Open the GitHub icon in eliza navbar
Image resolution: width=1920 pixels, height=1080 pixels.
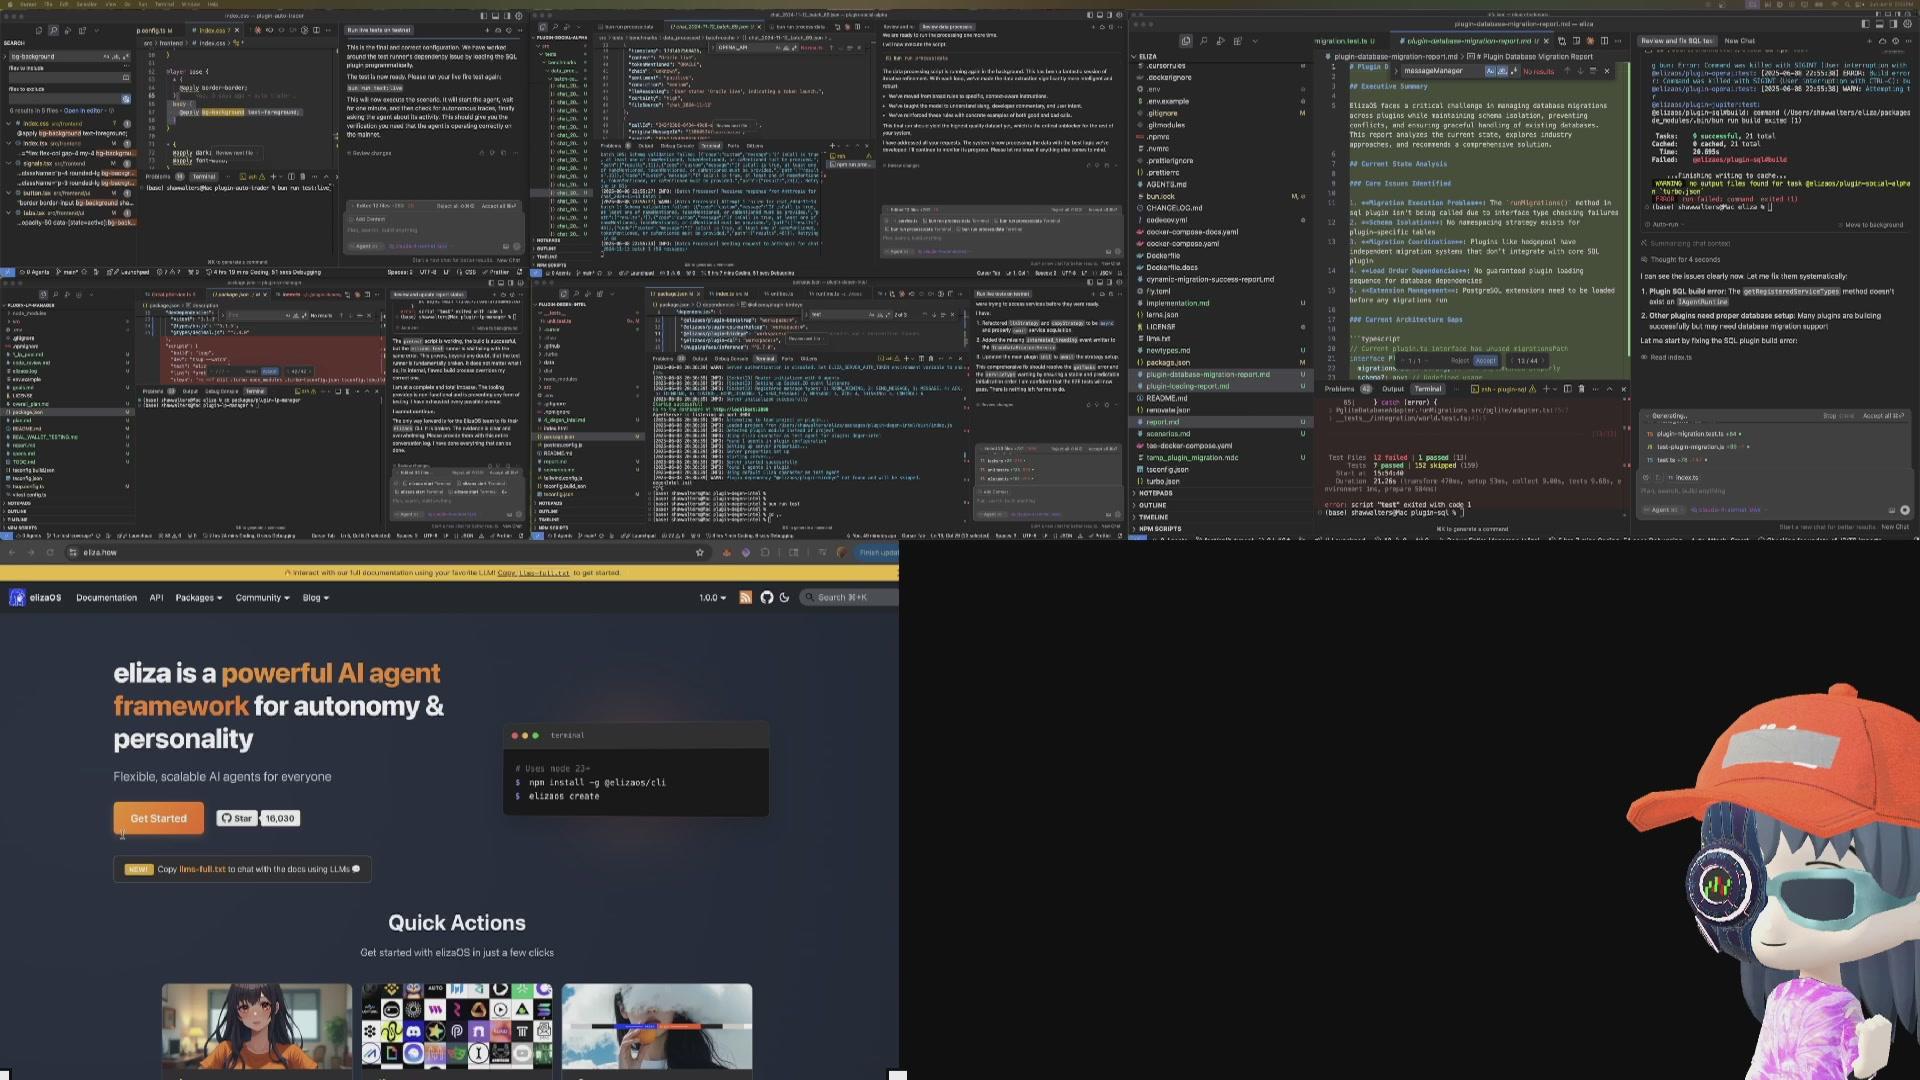pos(766,597)
